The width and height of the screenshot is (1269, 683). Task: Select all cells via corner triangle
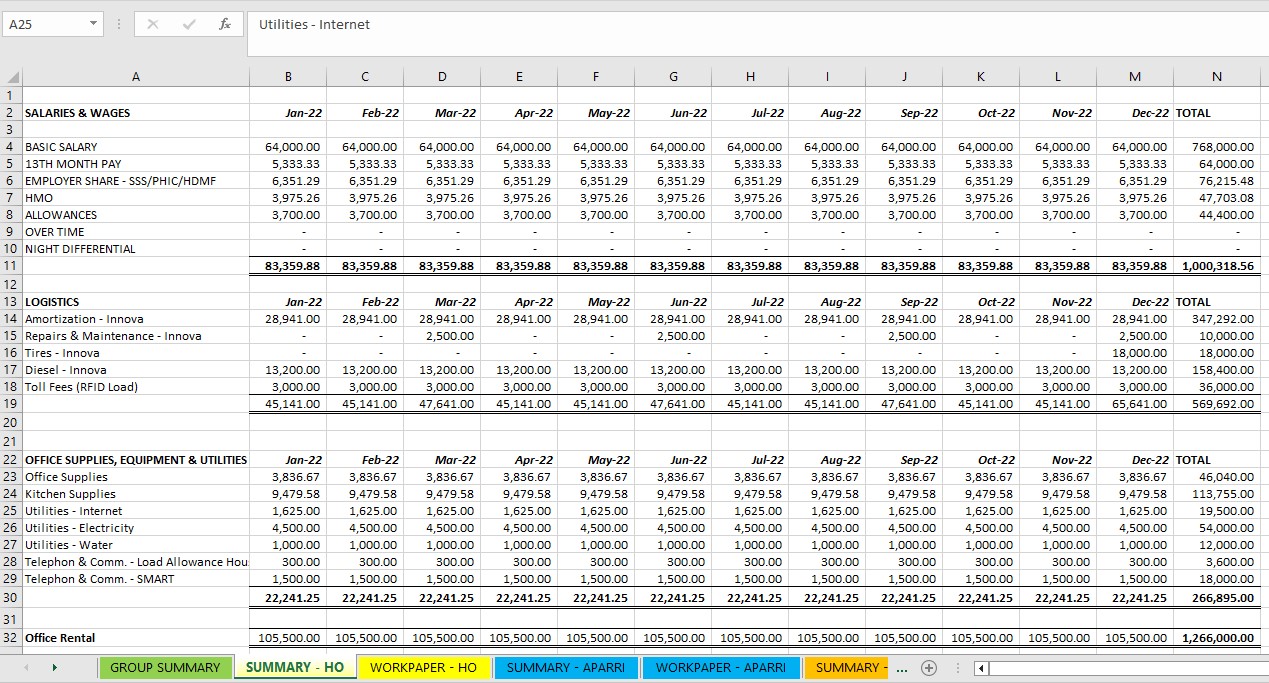point(12,77)
